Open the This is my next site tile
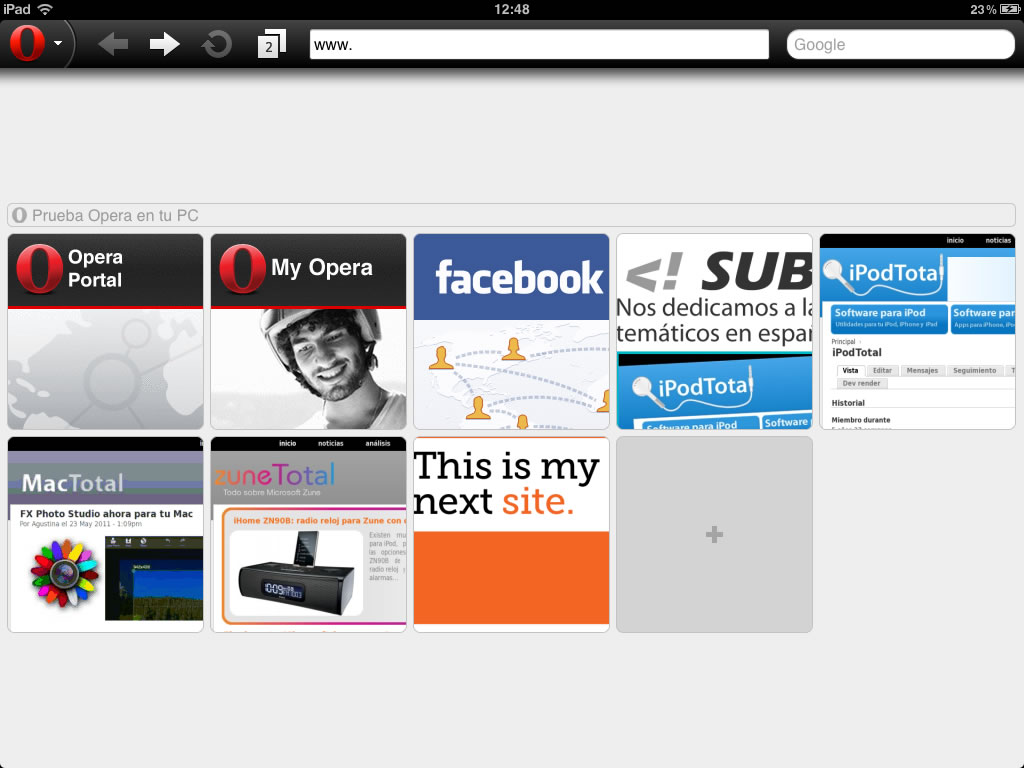 click(511, 535)
